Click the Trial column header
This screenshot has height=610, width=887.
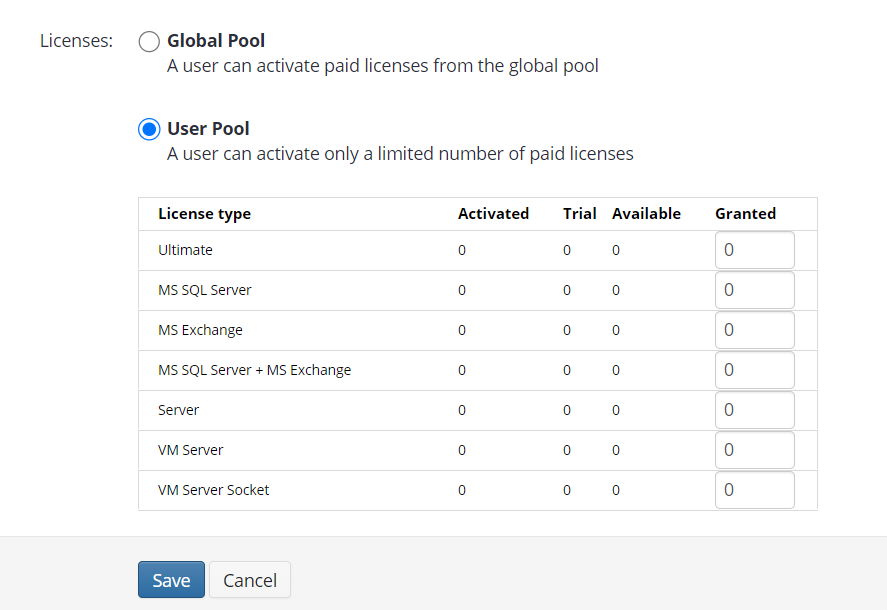[x=579, y=213]
